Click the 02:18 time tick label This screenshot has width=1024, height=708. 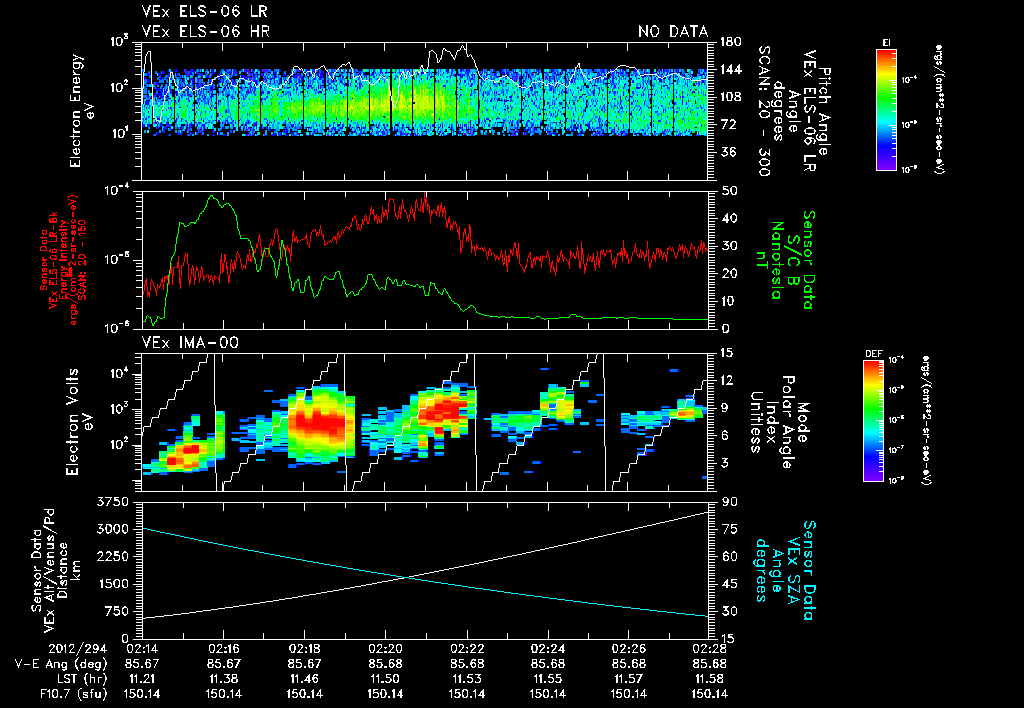click(304, 649)
